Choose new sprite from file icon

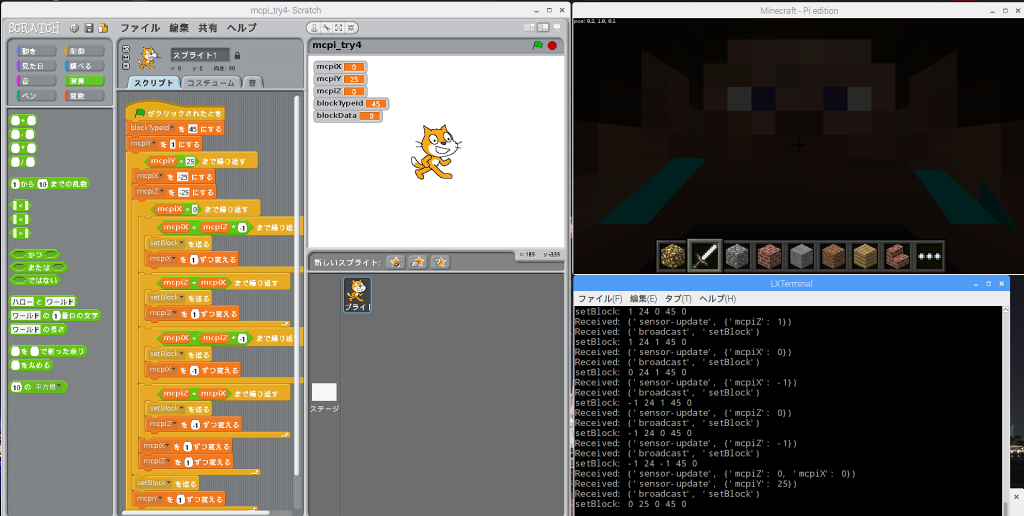click(417, 262)
